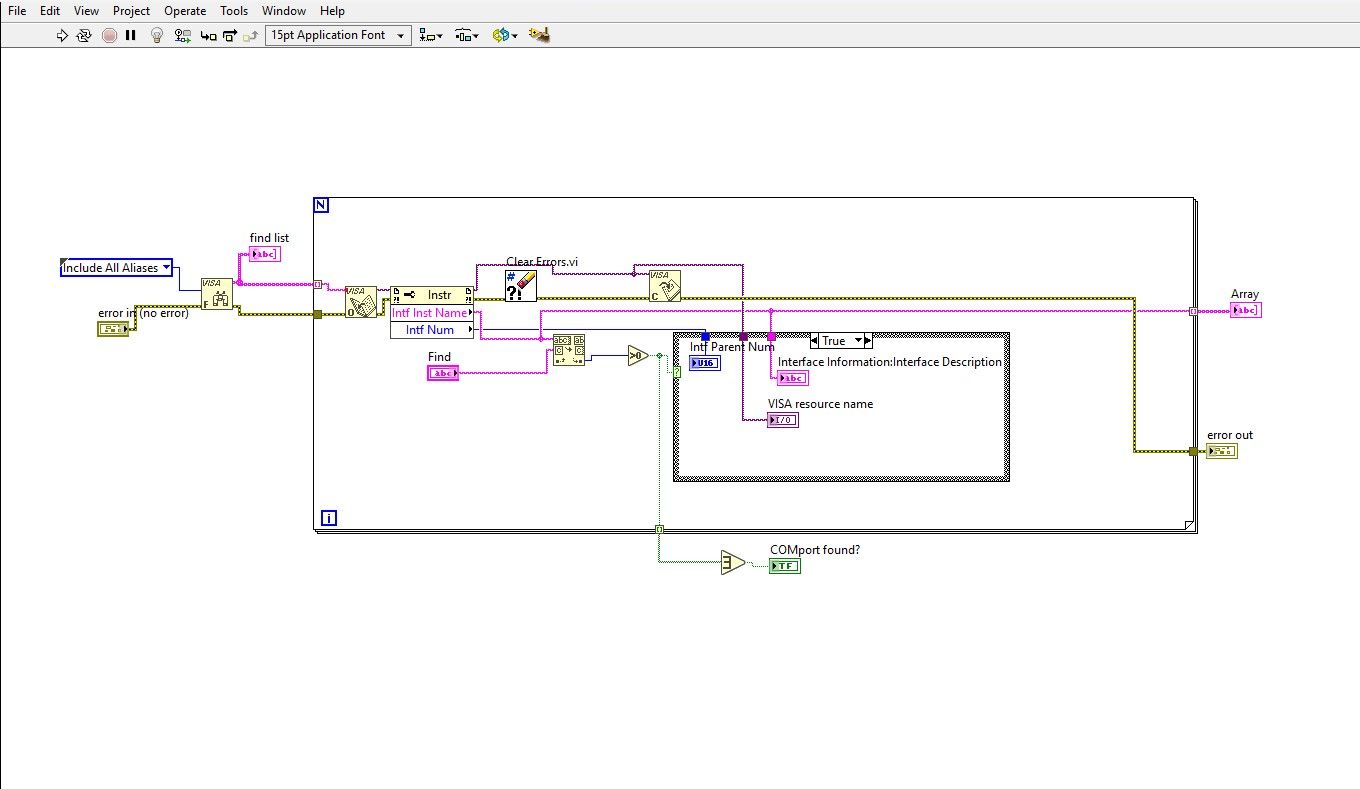Toggle Run Continuously mode
Screen dimensions: 1360x789
[85, 35]
